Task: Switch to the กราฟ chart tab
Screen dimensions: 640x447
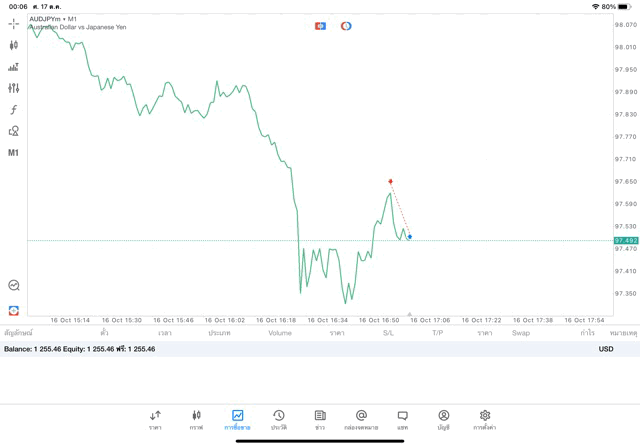Action: 196,419
